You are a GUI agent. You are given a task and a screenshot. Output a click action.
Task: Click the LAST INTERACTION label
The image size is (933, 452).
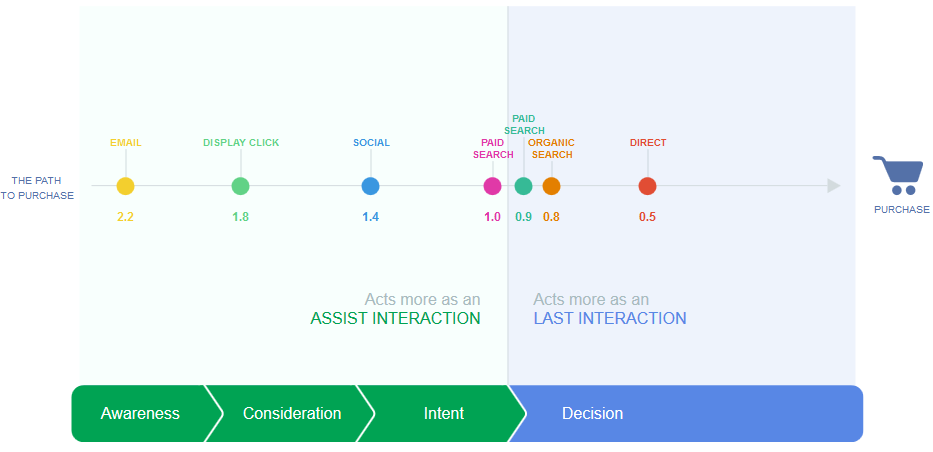pyautogui.click(x=609, y=319)
